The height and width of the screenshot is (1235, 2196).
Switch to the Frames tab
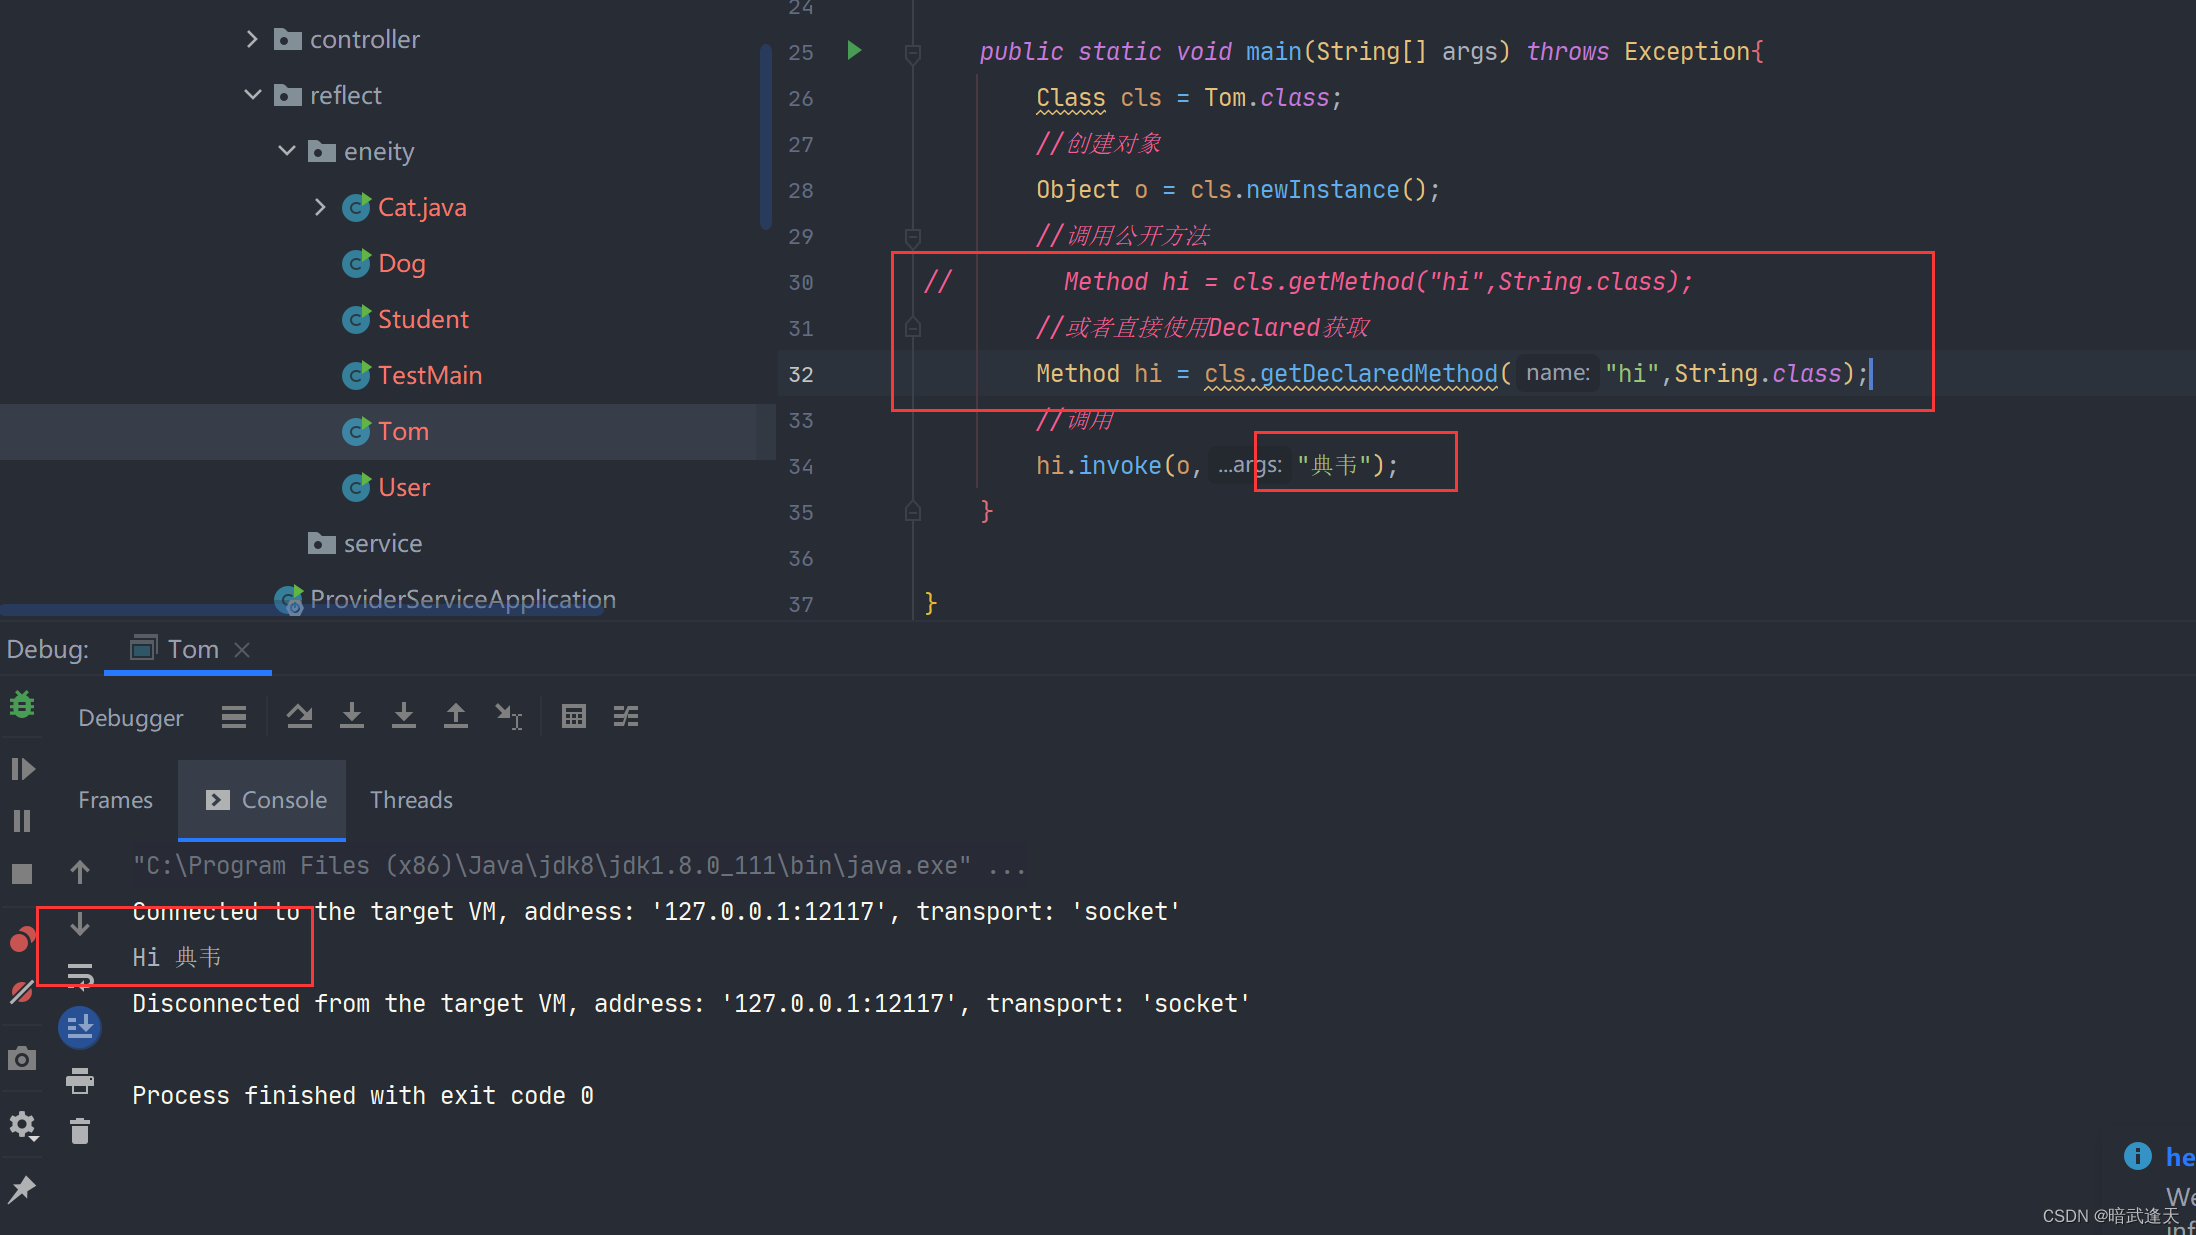click(115, 800)
